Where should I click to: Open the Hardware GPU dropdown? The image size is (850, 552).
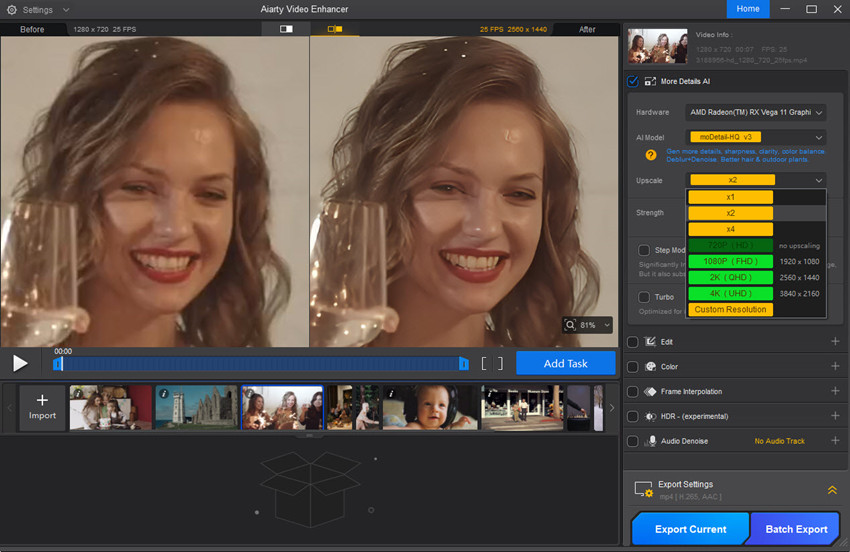[x=757, y=112]
